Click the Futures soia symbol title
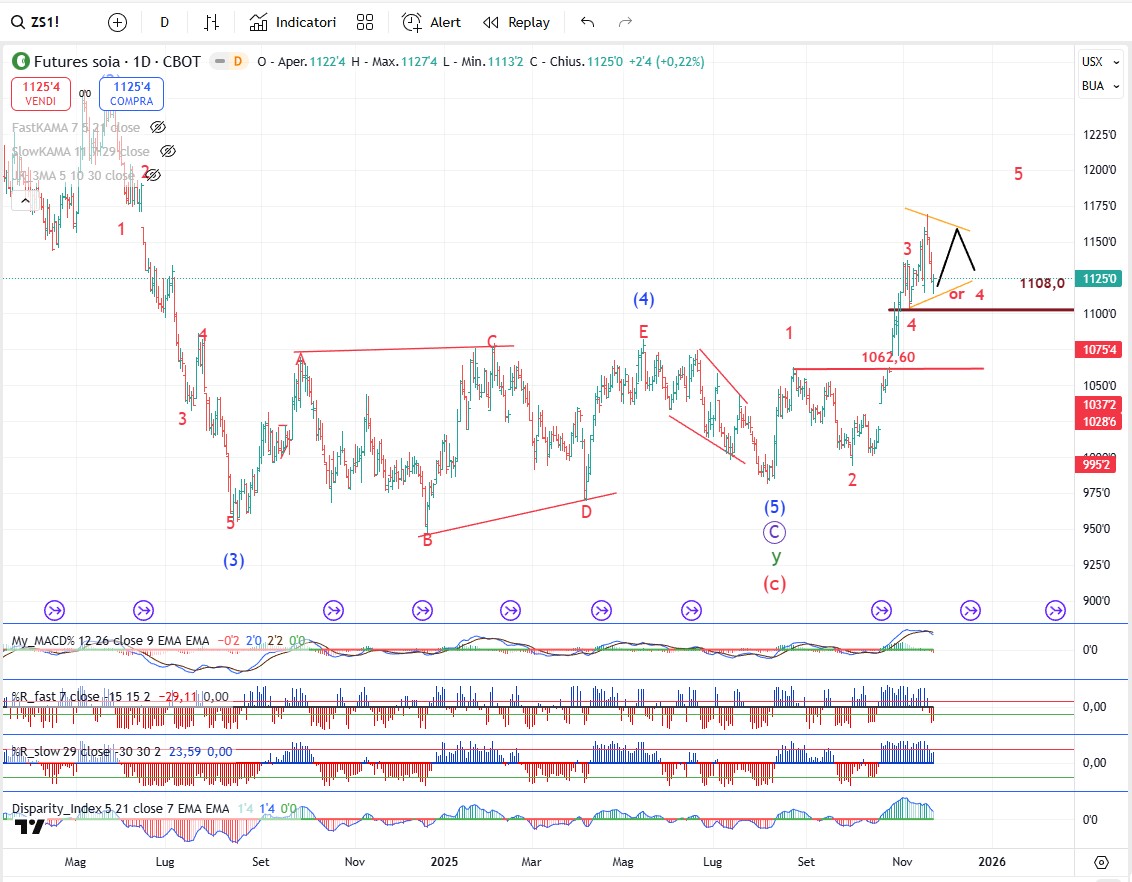This screenshot has width=1132, height=882. click(x=117, y=61)
